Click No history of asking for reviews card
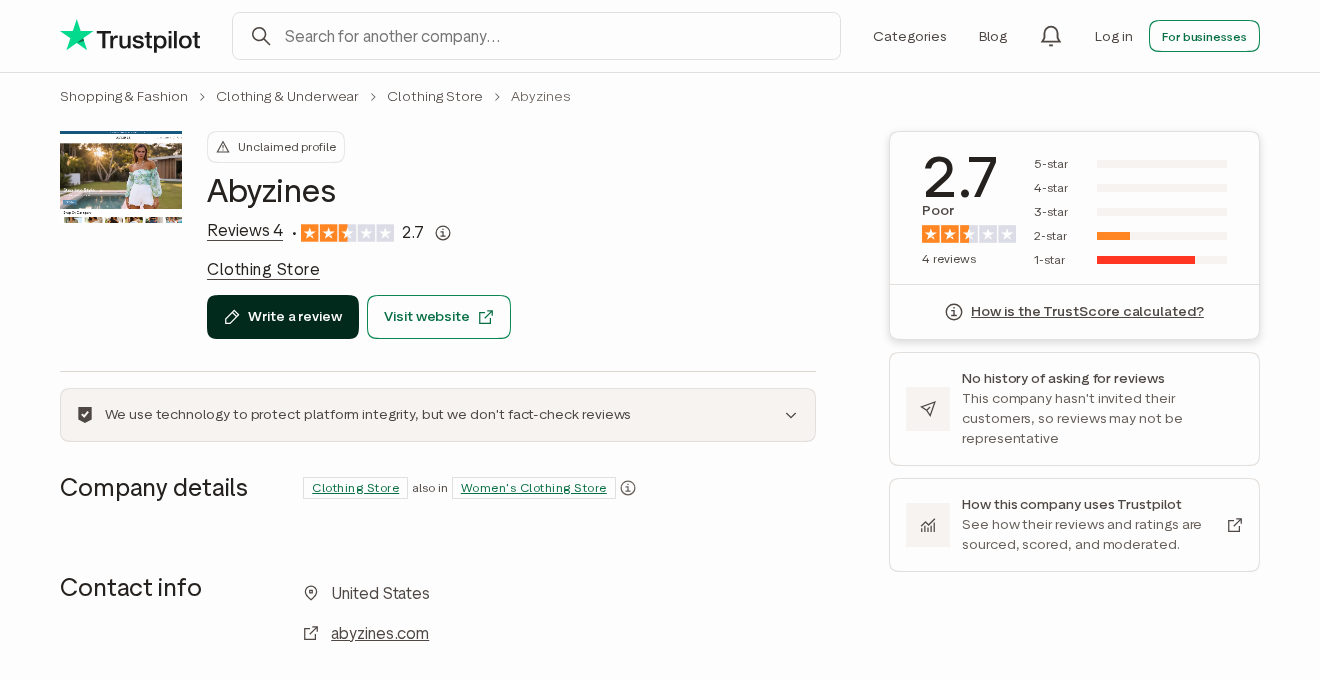 pos(1074,409)
